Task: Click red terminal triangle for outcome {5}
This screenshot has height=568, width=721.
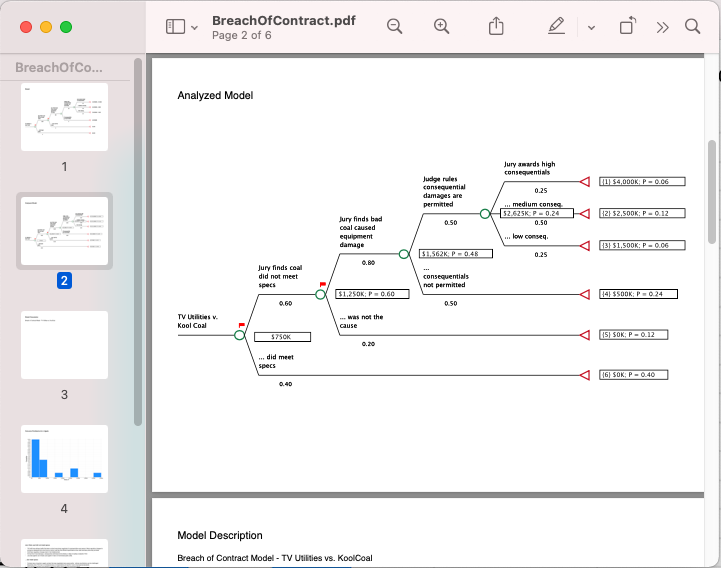Action: pos(584,335)
